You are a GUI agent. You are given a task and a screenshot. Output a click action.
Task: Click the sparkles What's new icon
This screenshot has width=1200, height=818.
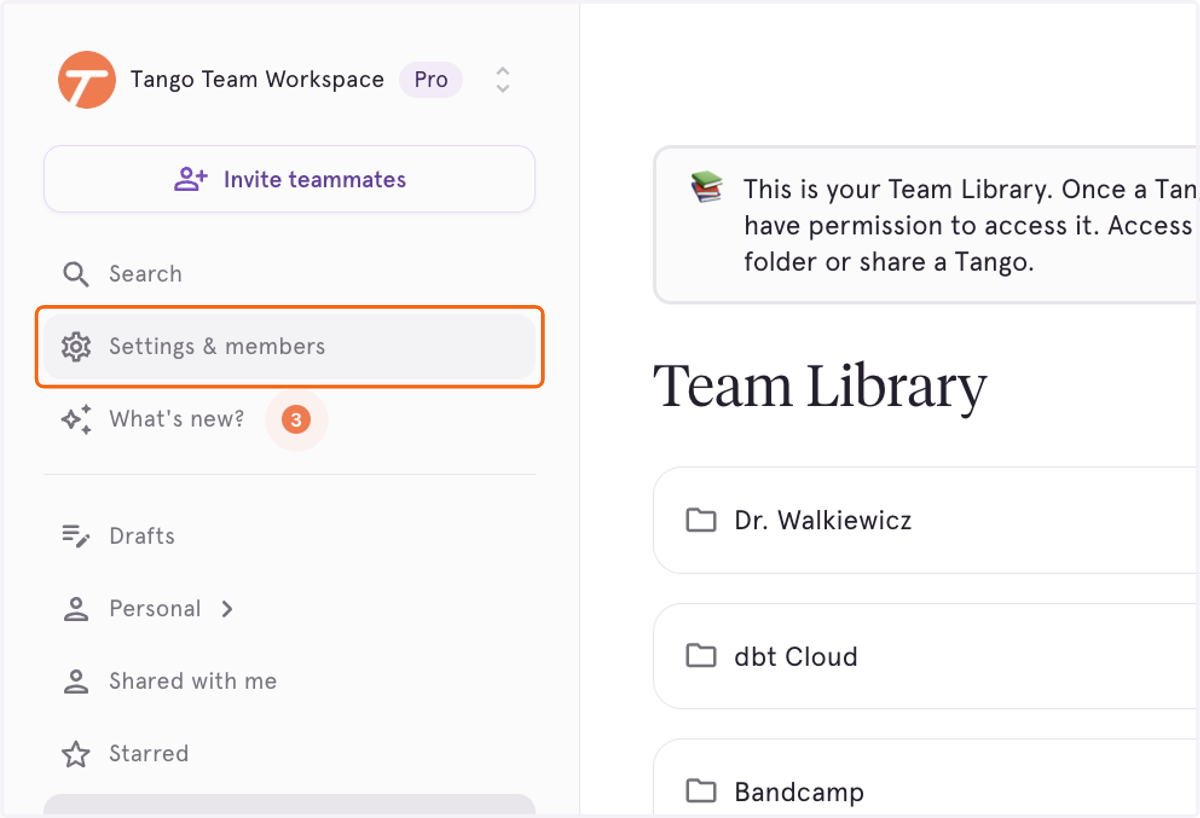click(76, 419)
